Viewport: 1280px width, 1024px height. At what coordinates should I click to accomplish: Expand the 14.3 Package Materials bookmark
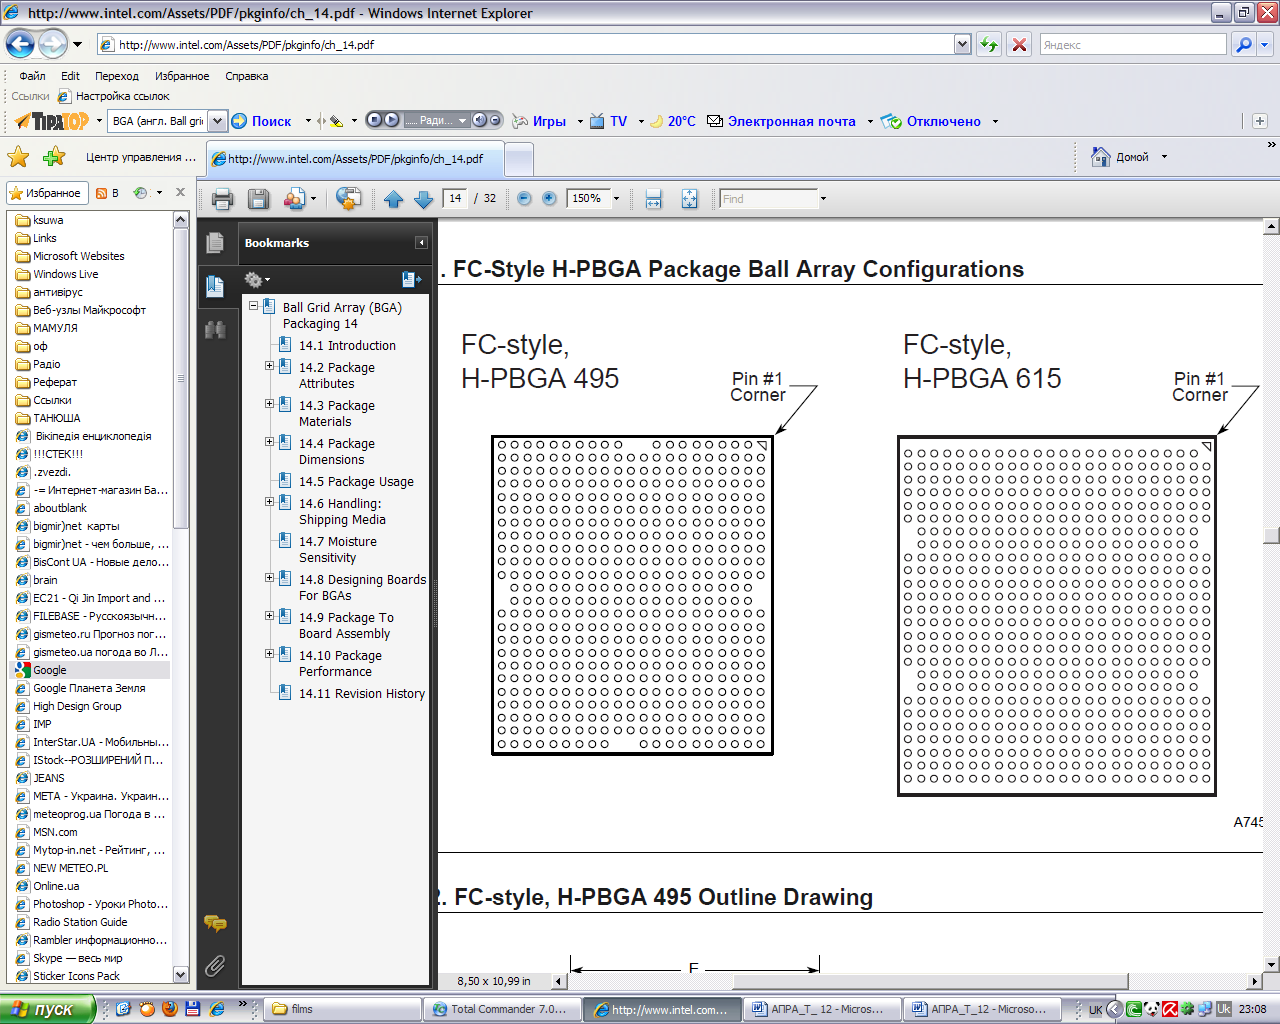tap(269, 405)
